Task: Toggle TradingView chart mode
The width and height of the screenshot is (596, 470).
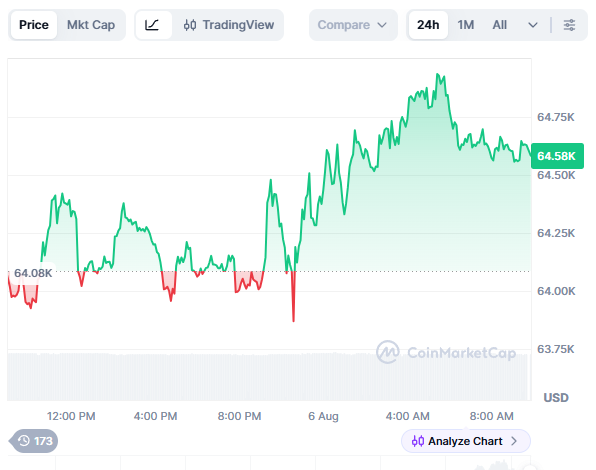Action: click(x=229, y=25)
